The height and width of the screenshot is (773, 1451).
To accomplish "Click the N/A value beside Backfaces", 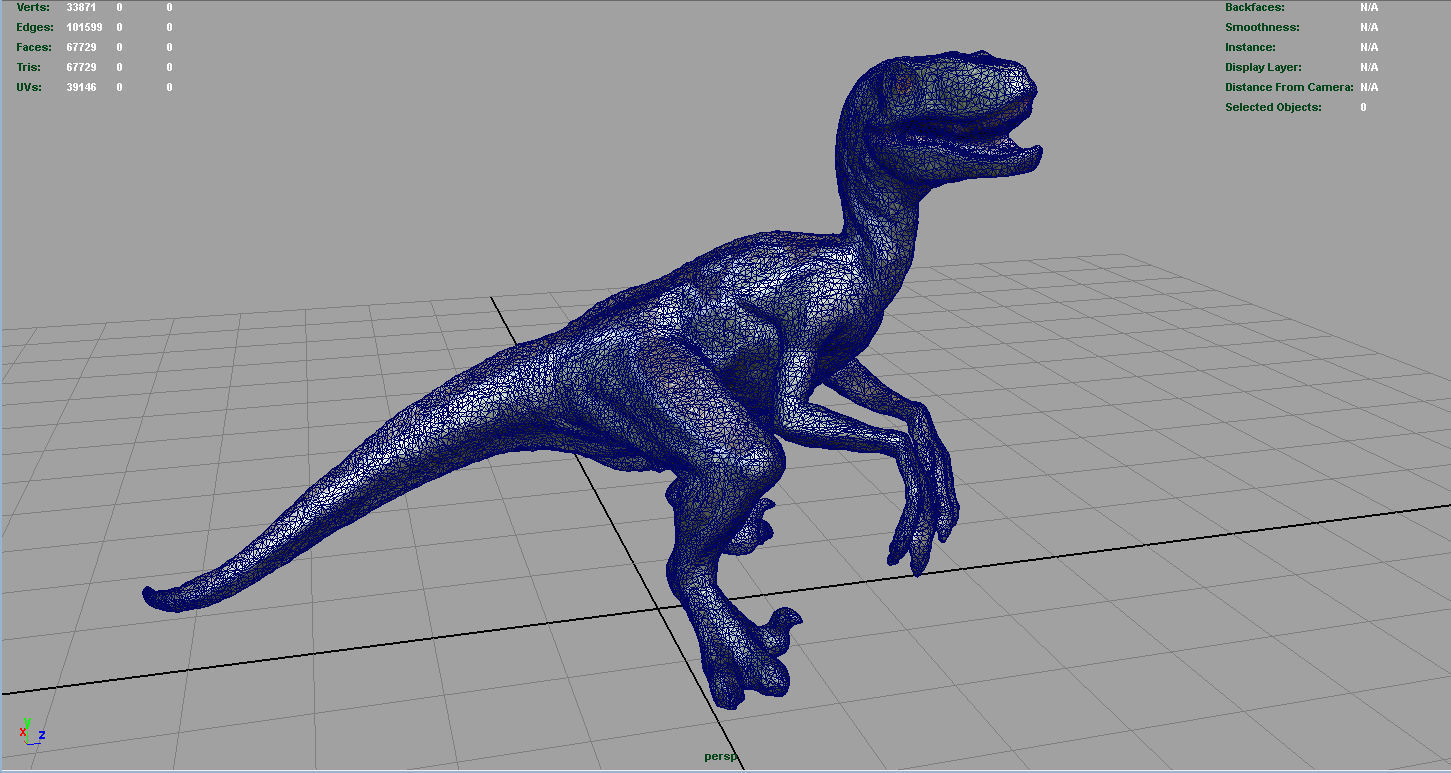I will tap(1369, 7).
